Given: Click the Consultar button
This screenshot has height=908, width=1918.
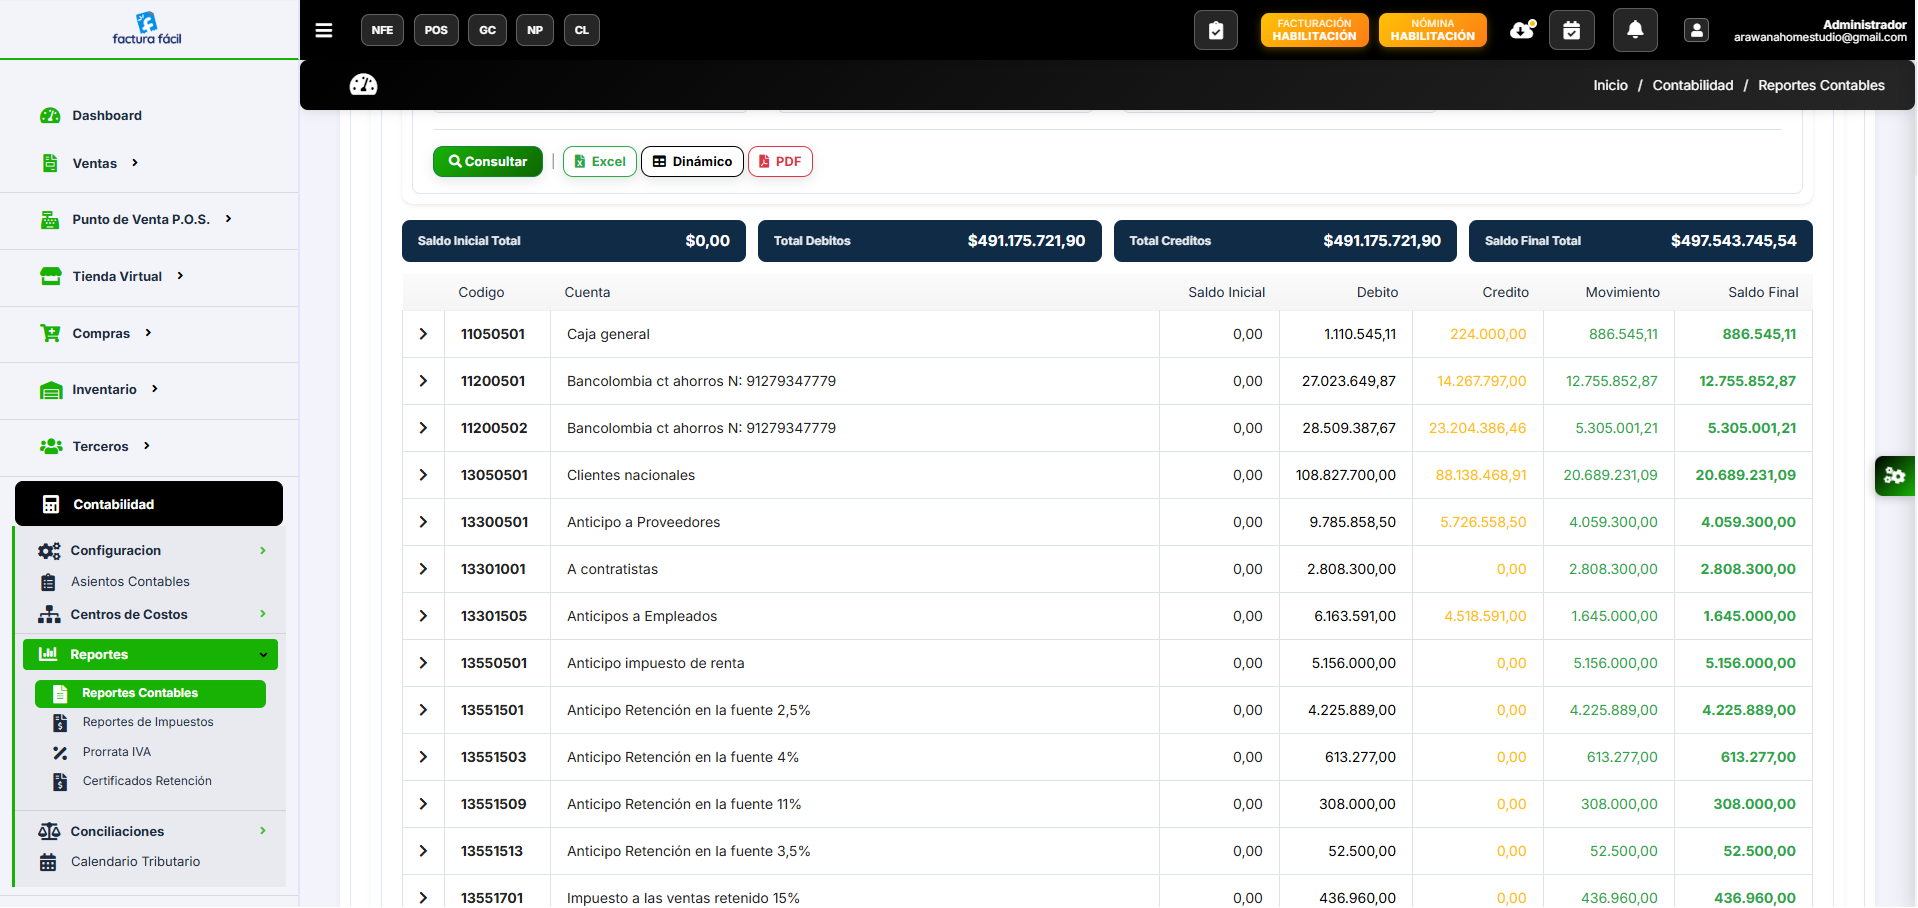Looking at the screenshot, I should tap(488, 161).
